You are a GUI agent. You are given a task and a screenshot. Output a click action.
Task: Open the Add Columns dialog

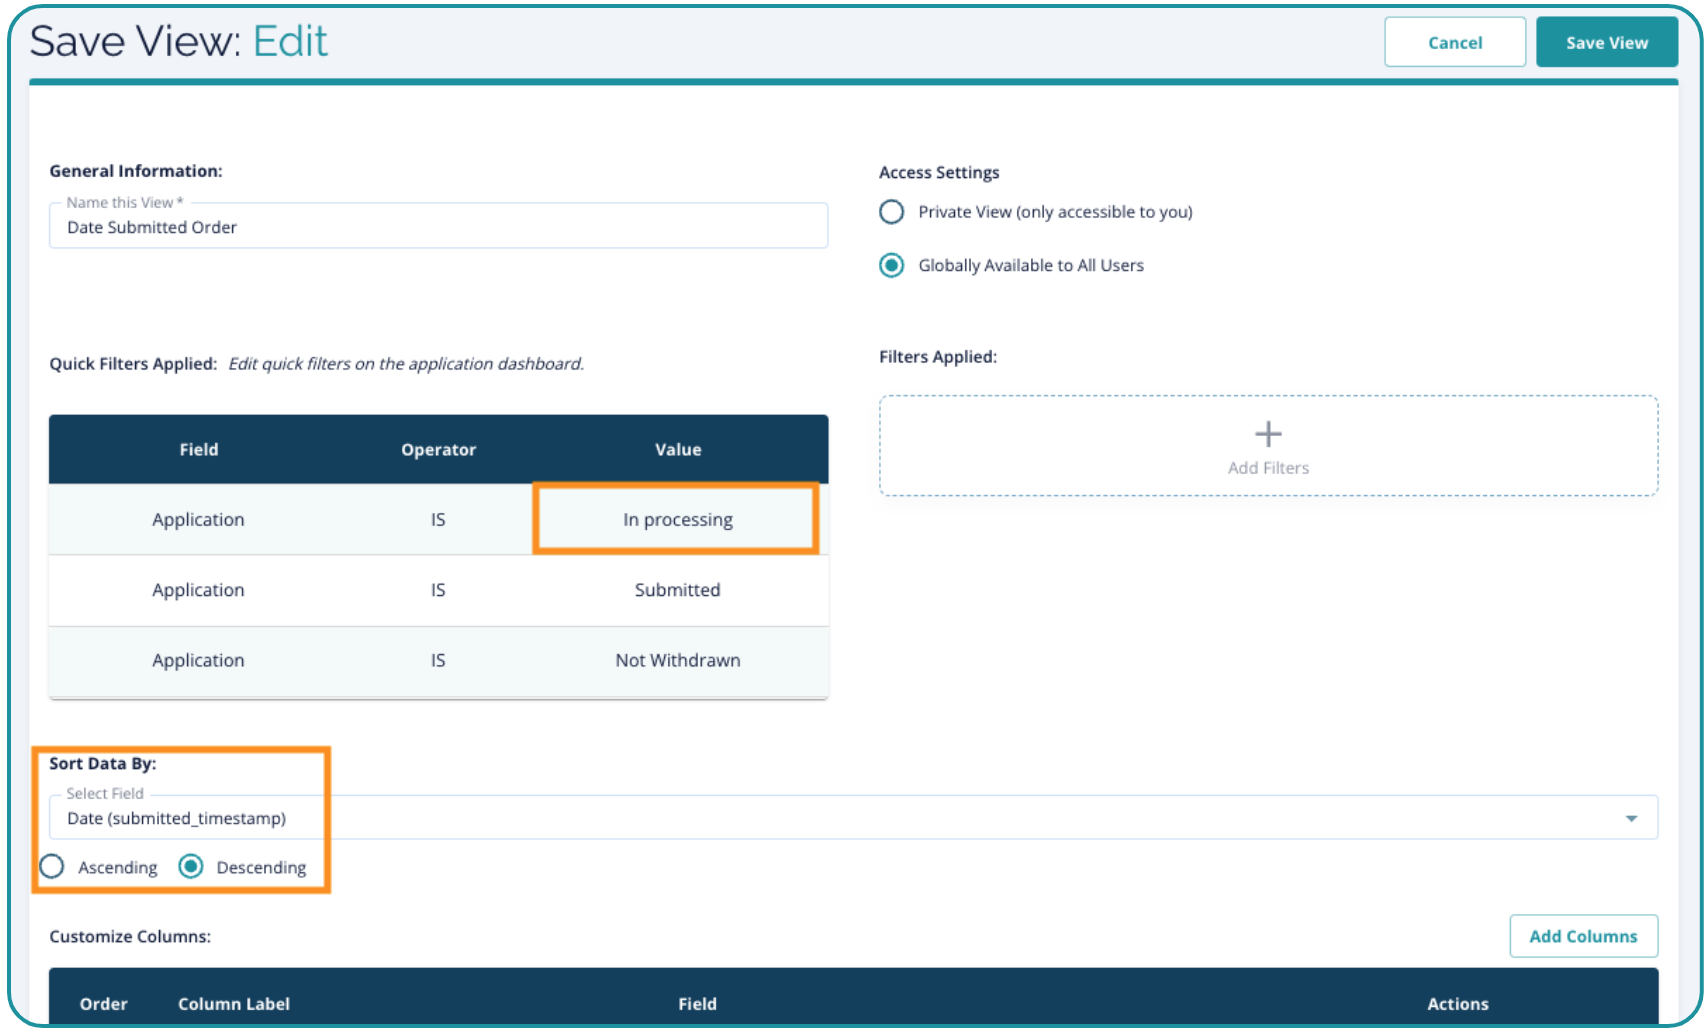pos(1583,936)
